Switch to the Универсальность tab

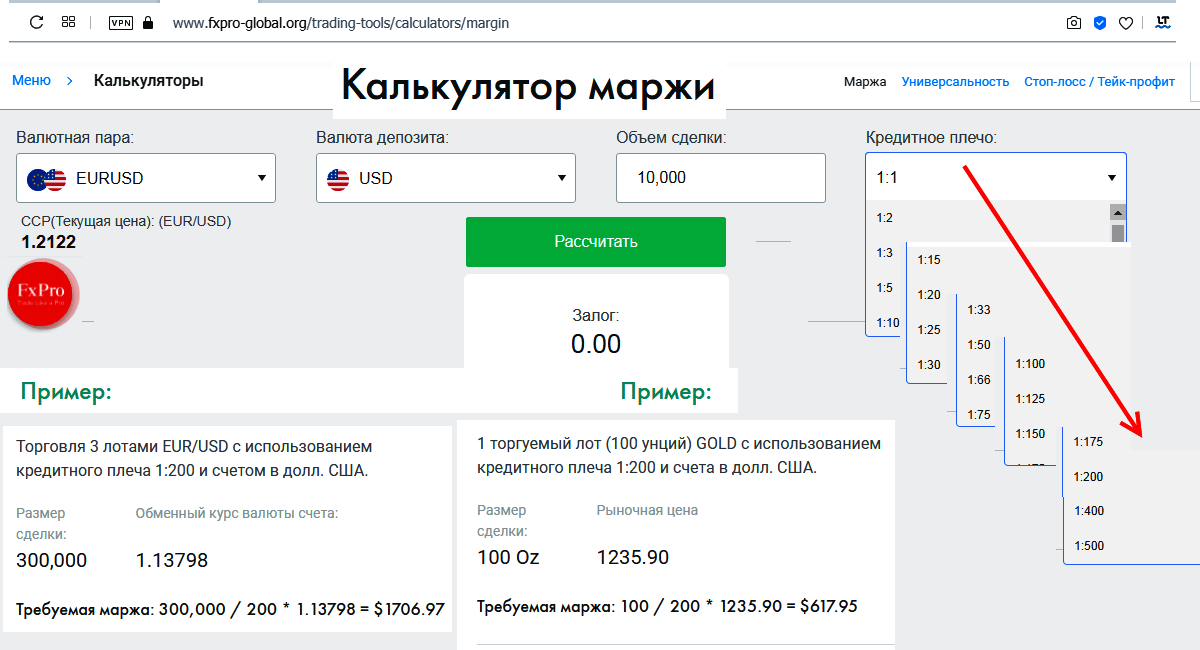(x=955, y=82)
